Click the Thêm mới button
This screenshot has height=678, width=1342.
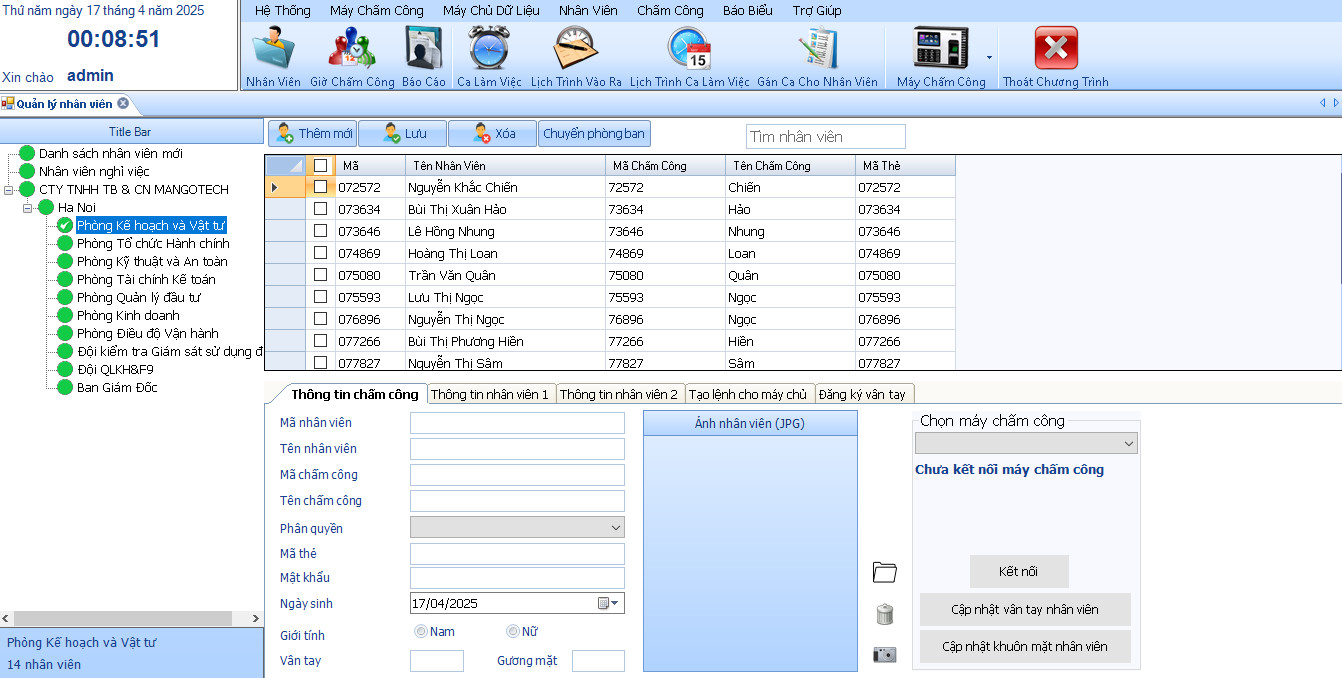coord(312,134)
